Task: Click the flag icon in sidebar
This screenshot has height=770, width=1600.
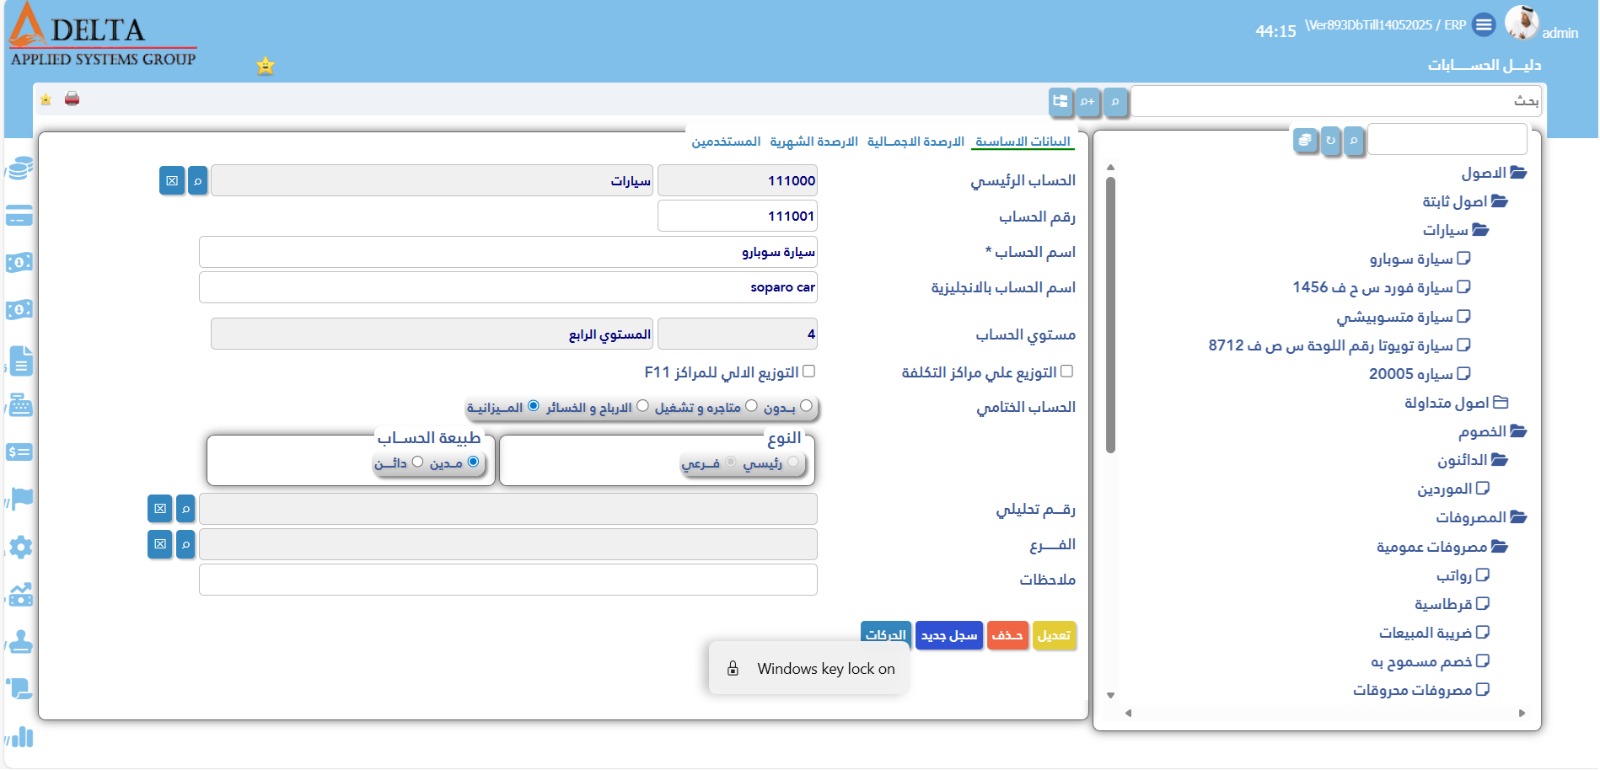Action: [20, 498]
